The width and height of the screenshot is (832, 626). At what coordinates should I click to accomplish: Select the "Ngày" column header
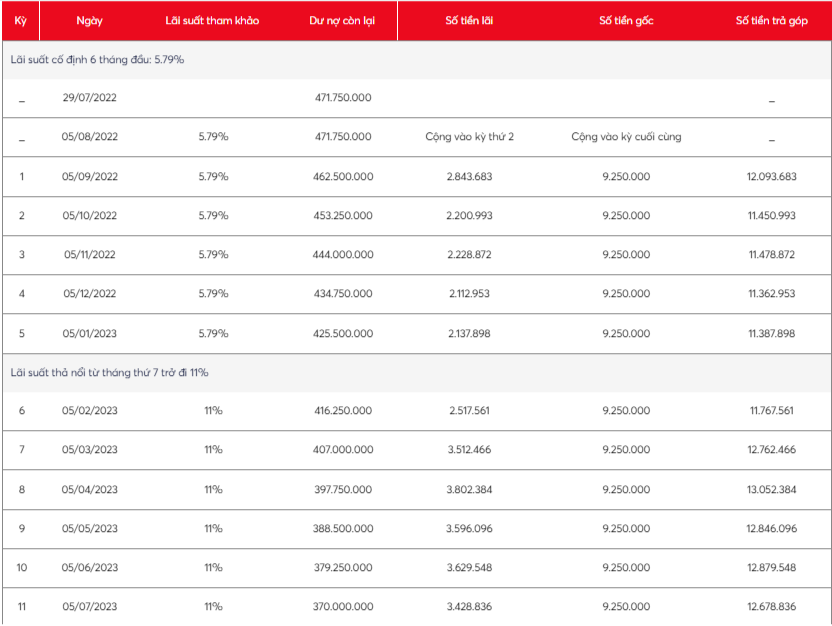click(90, 21)
